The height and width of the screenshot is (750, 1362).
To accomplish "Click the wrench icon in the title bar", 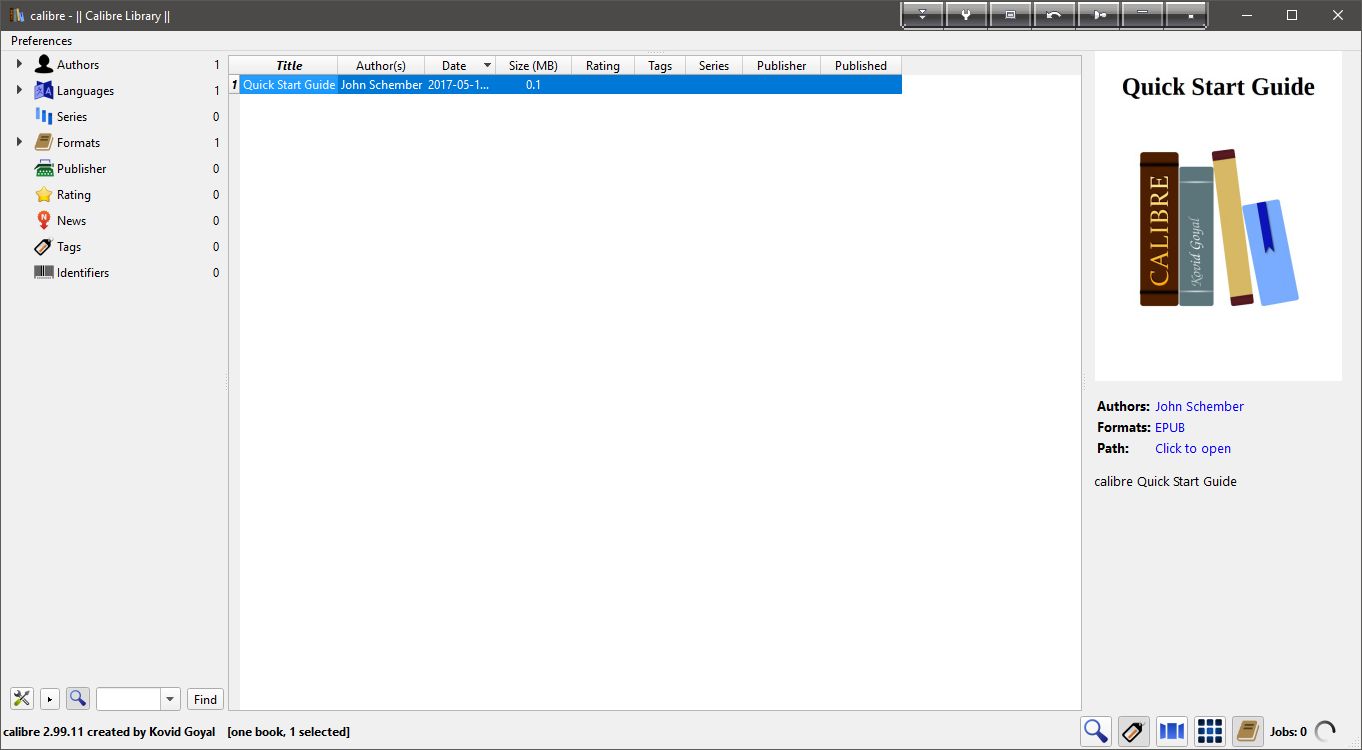I will [x=967, y=15].
